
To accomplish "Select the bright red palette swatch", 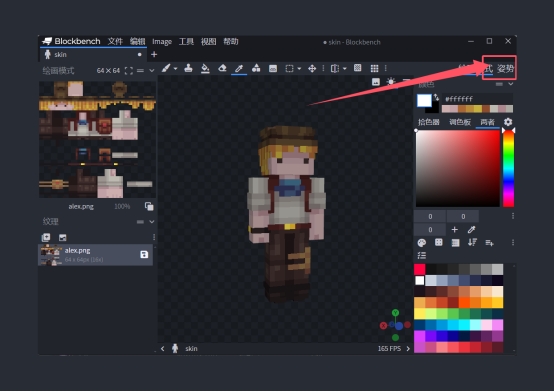I will (x=420, y=269).
